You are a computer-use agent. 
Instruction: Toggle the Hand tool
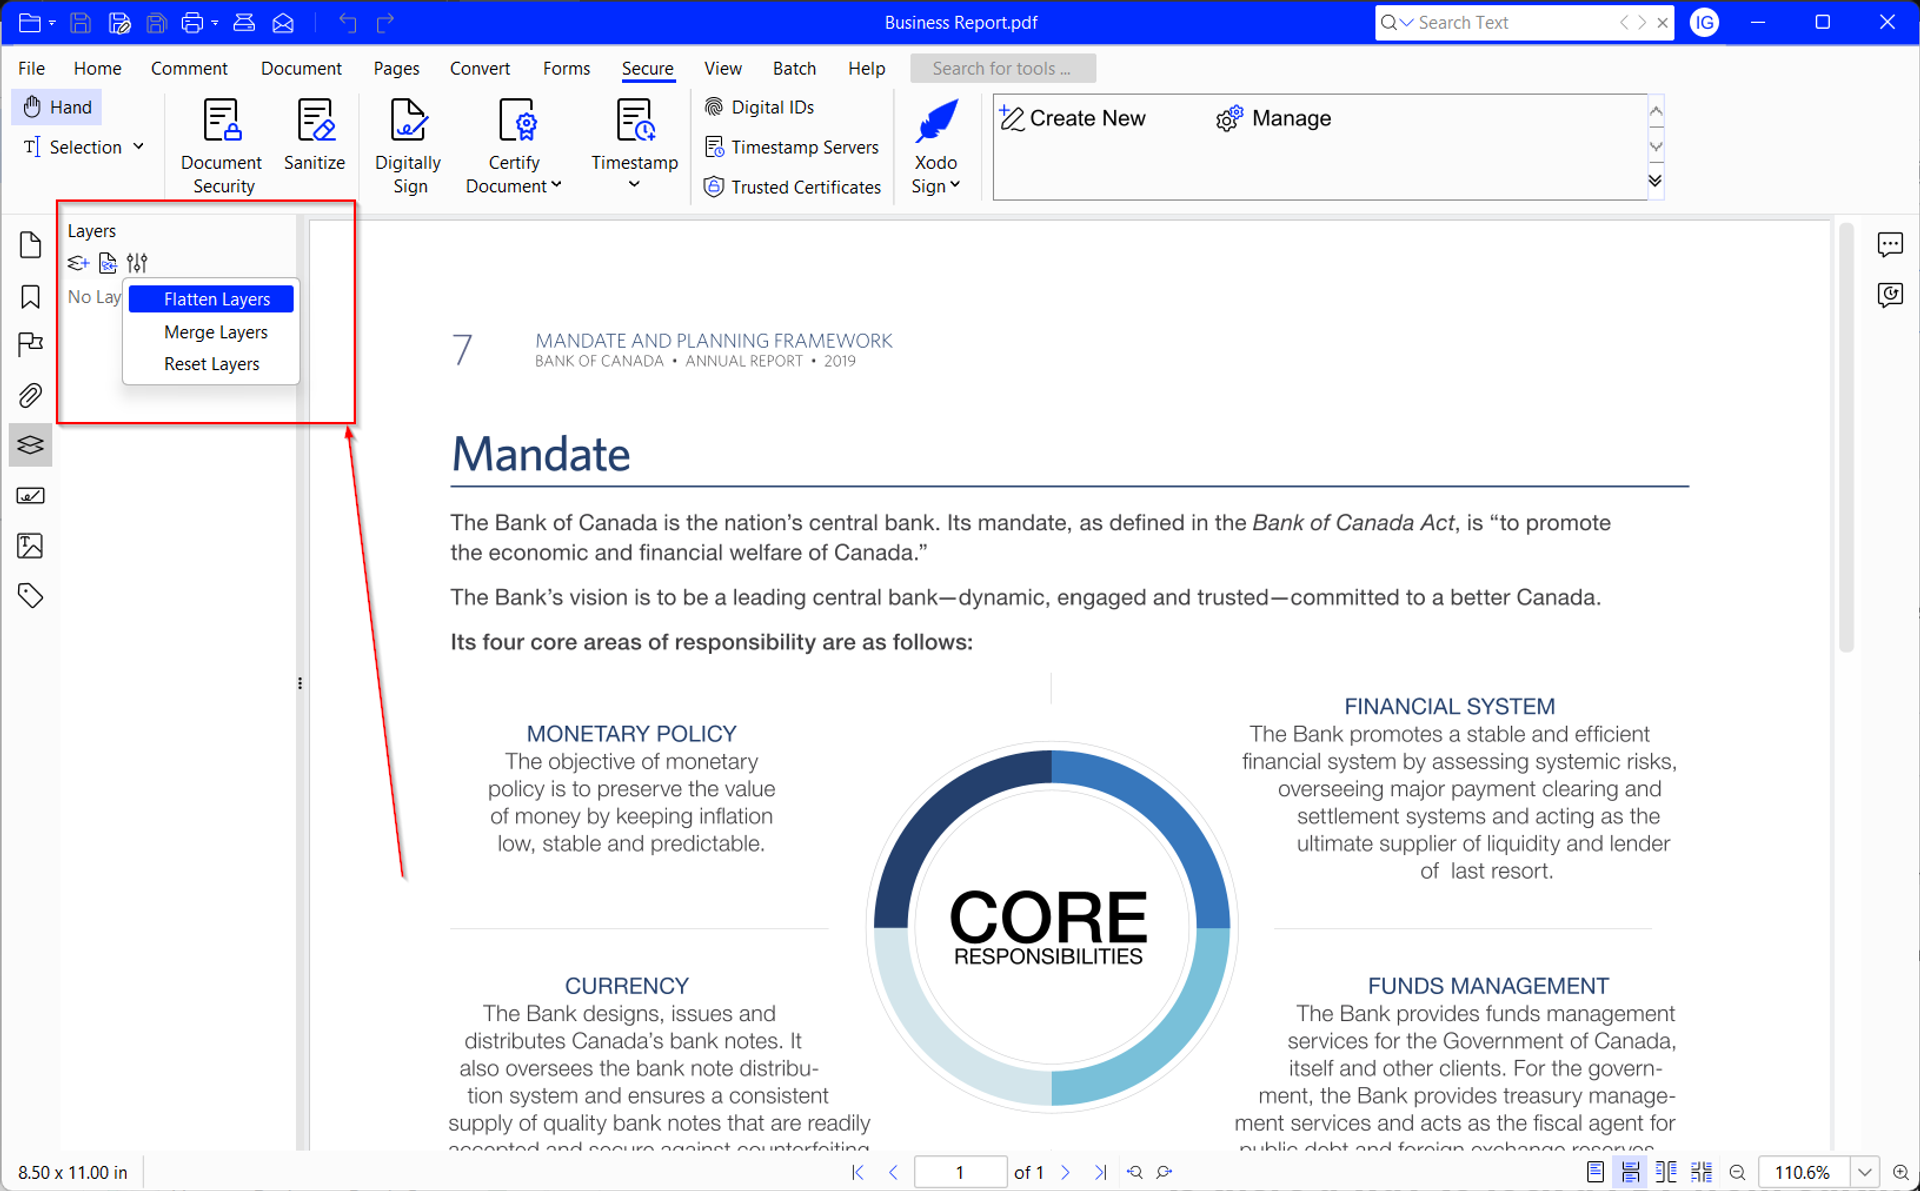(57, 107)
